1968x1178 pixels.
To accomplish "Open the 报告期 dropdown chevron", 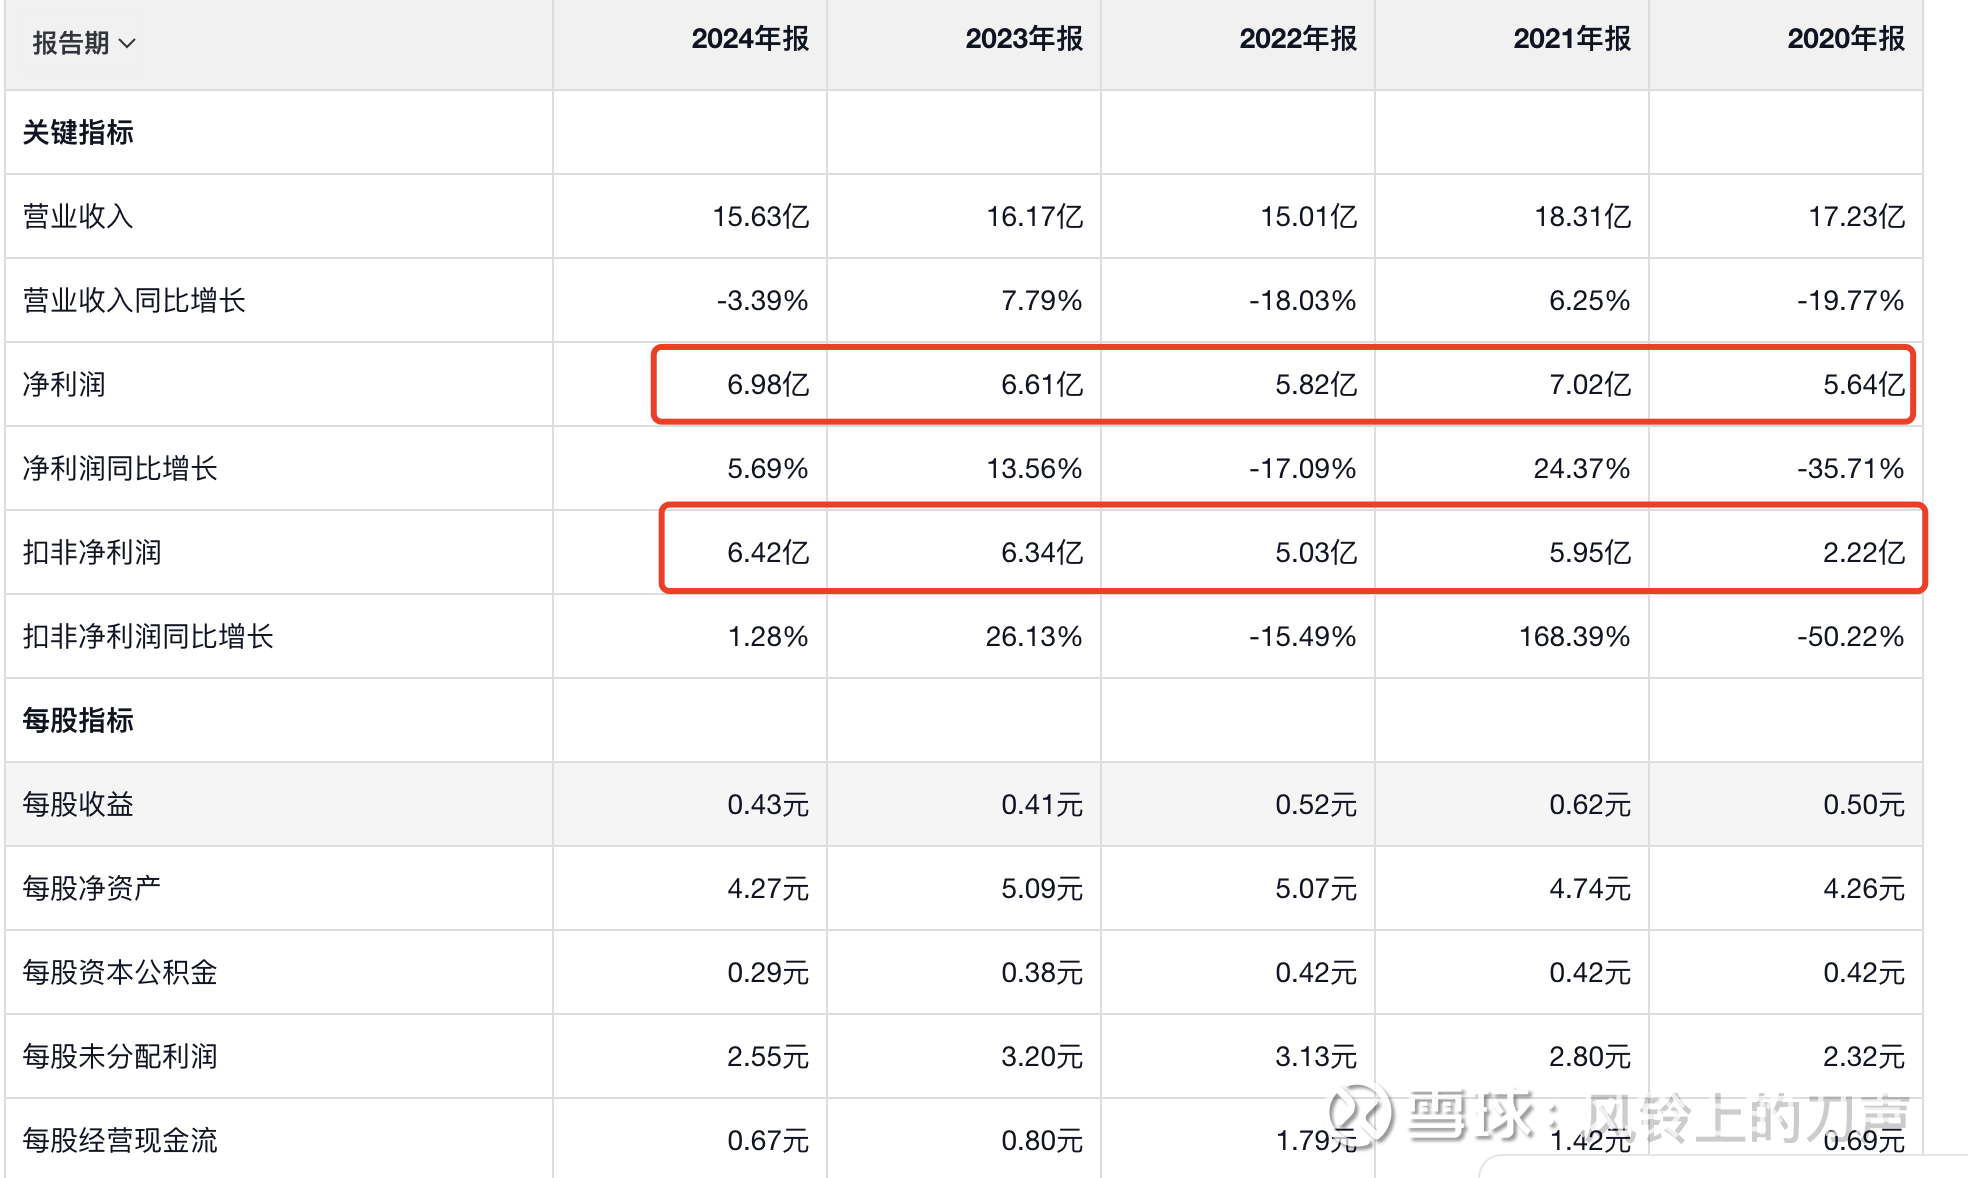I will tap(127, 43).
